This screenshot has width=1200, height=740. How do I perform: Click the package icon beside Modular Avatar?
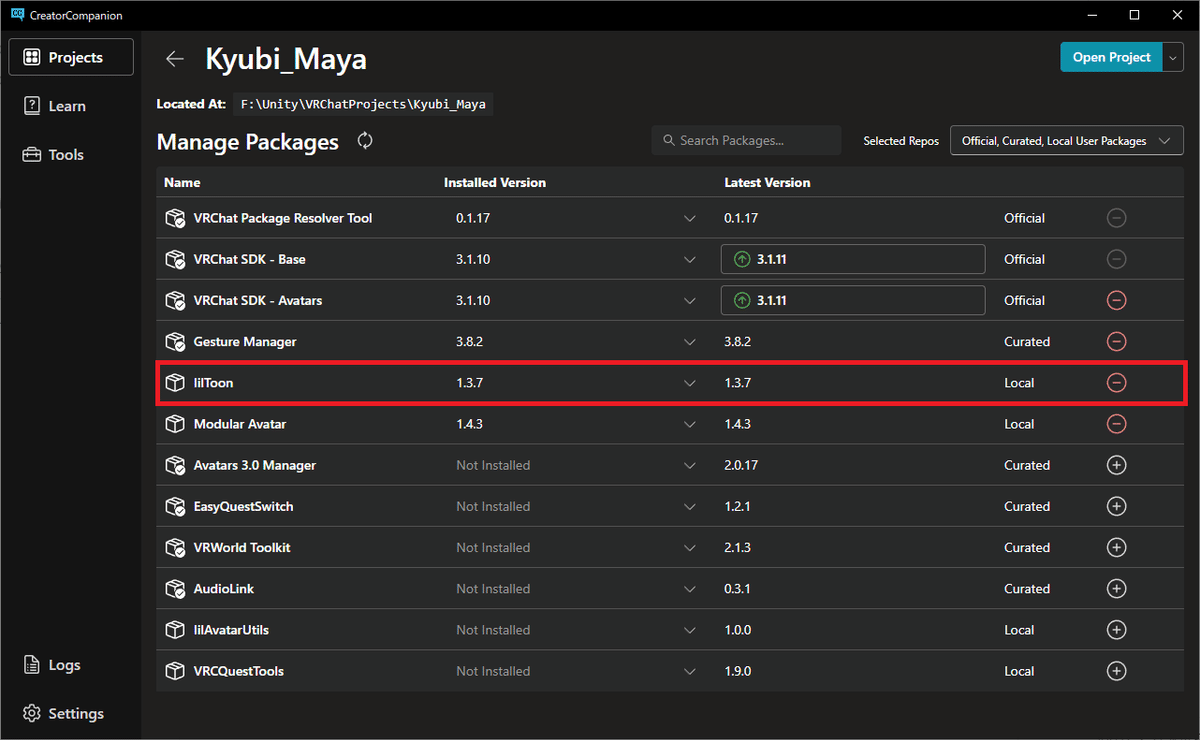point(175,424)
